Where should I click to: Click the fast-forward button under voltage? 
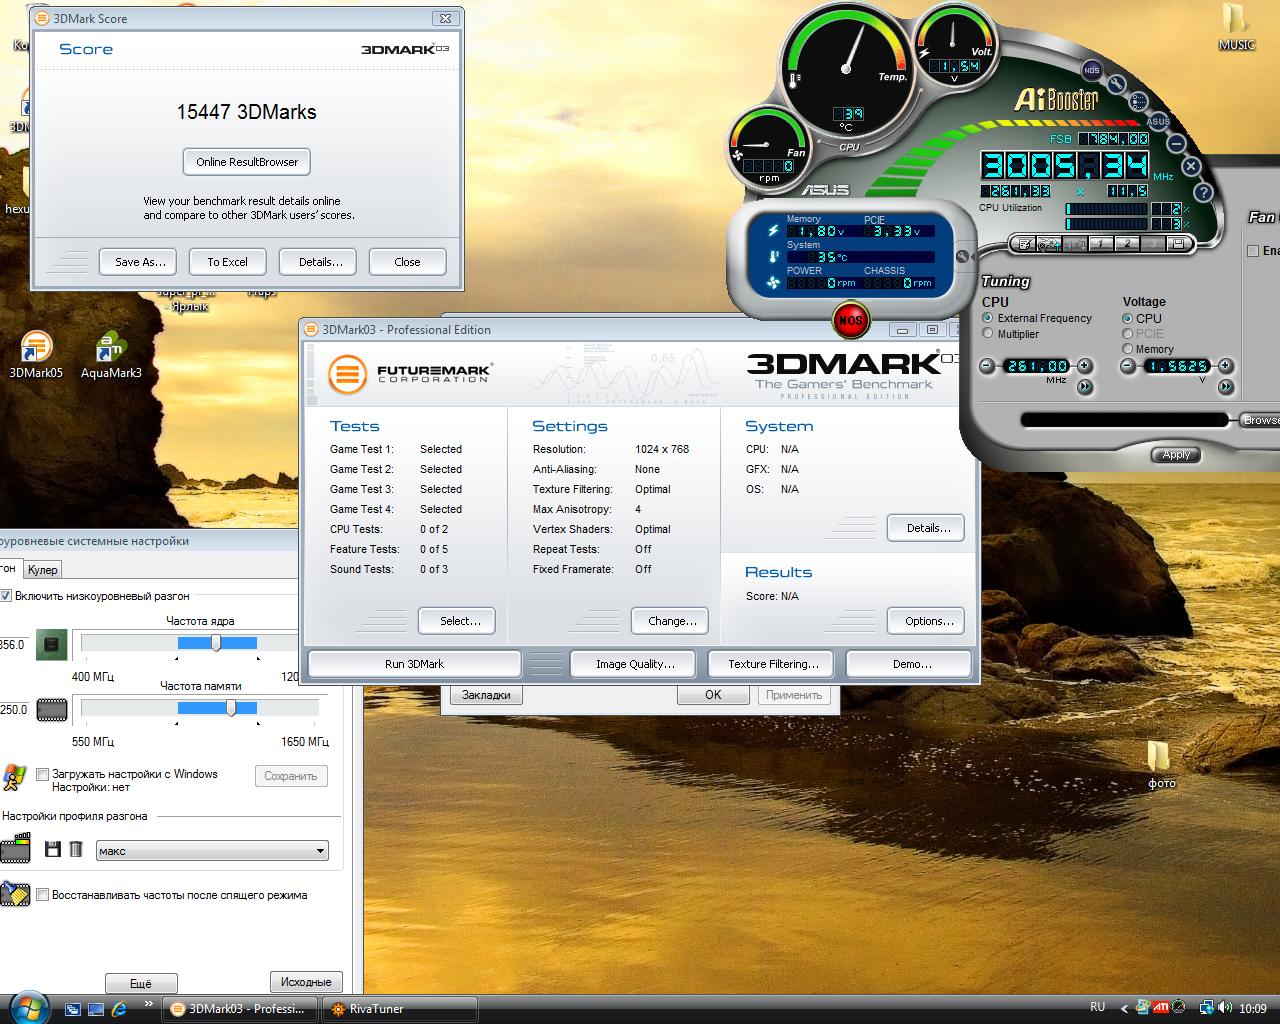(x=1225, y=386)
